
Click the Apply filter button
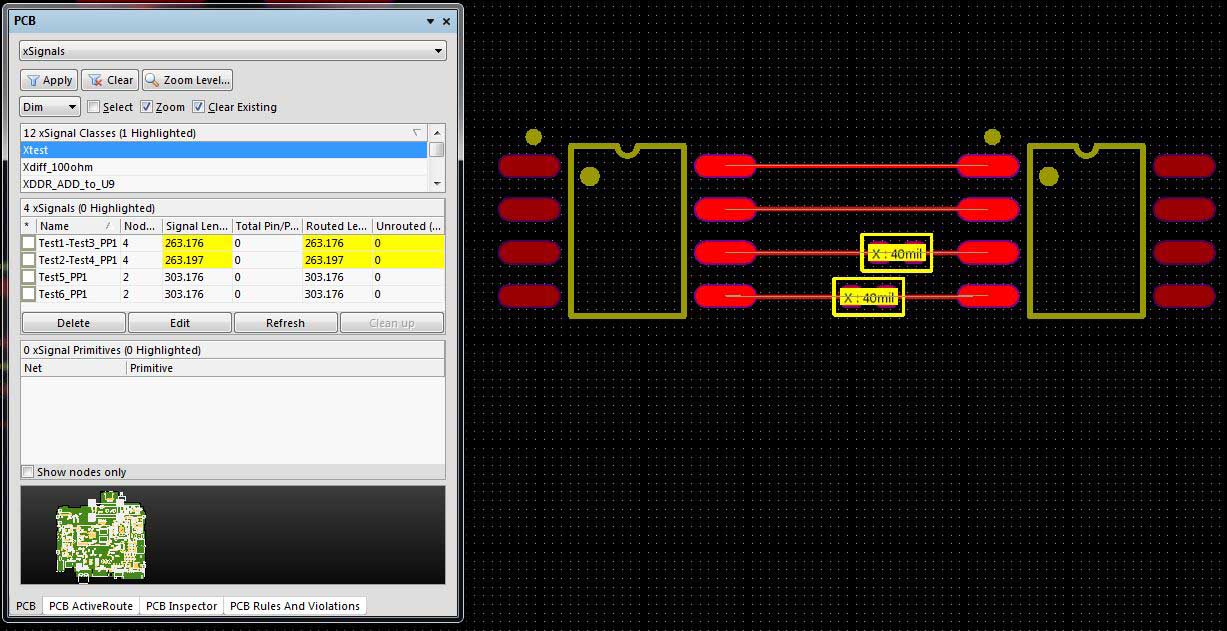tap(49, 80)
